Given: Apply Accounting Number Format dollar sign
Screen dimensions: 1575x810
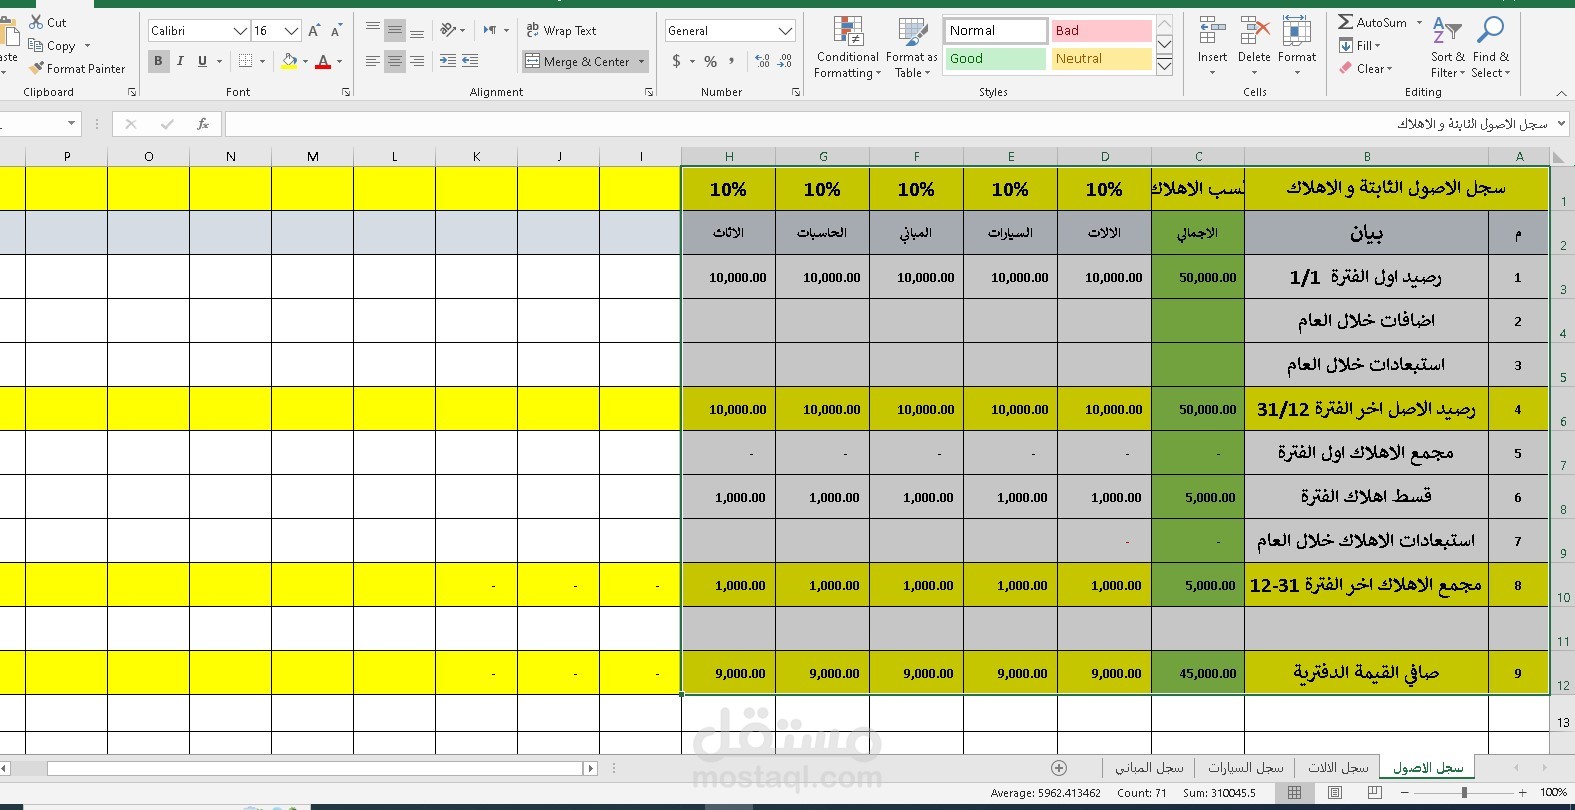Looking at the screenshot, I should tap(677, 61).
